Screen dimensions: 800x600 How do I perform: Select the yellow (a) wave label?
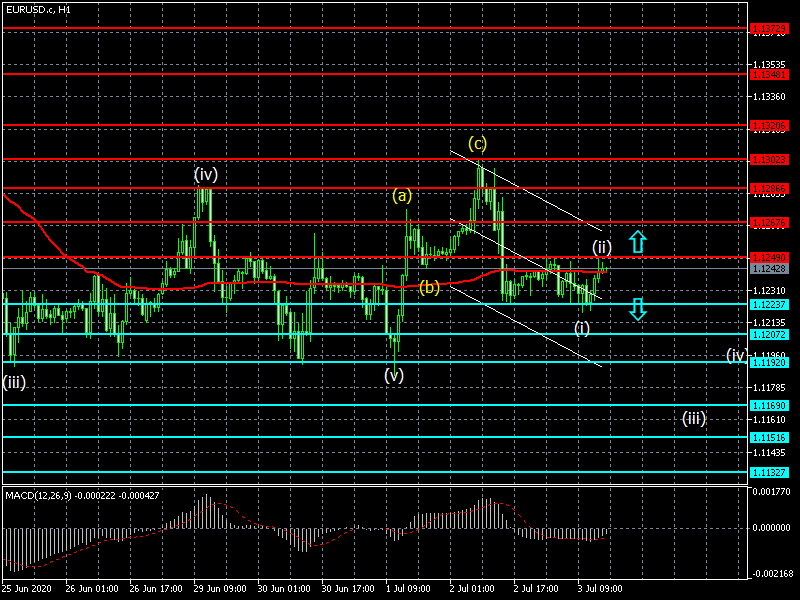tap(402, 195)
